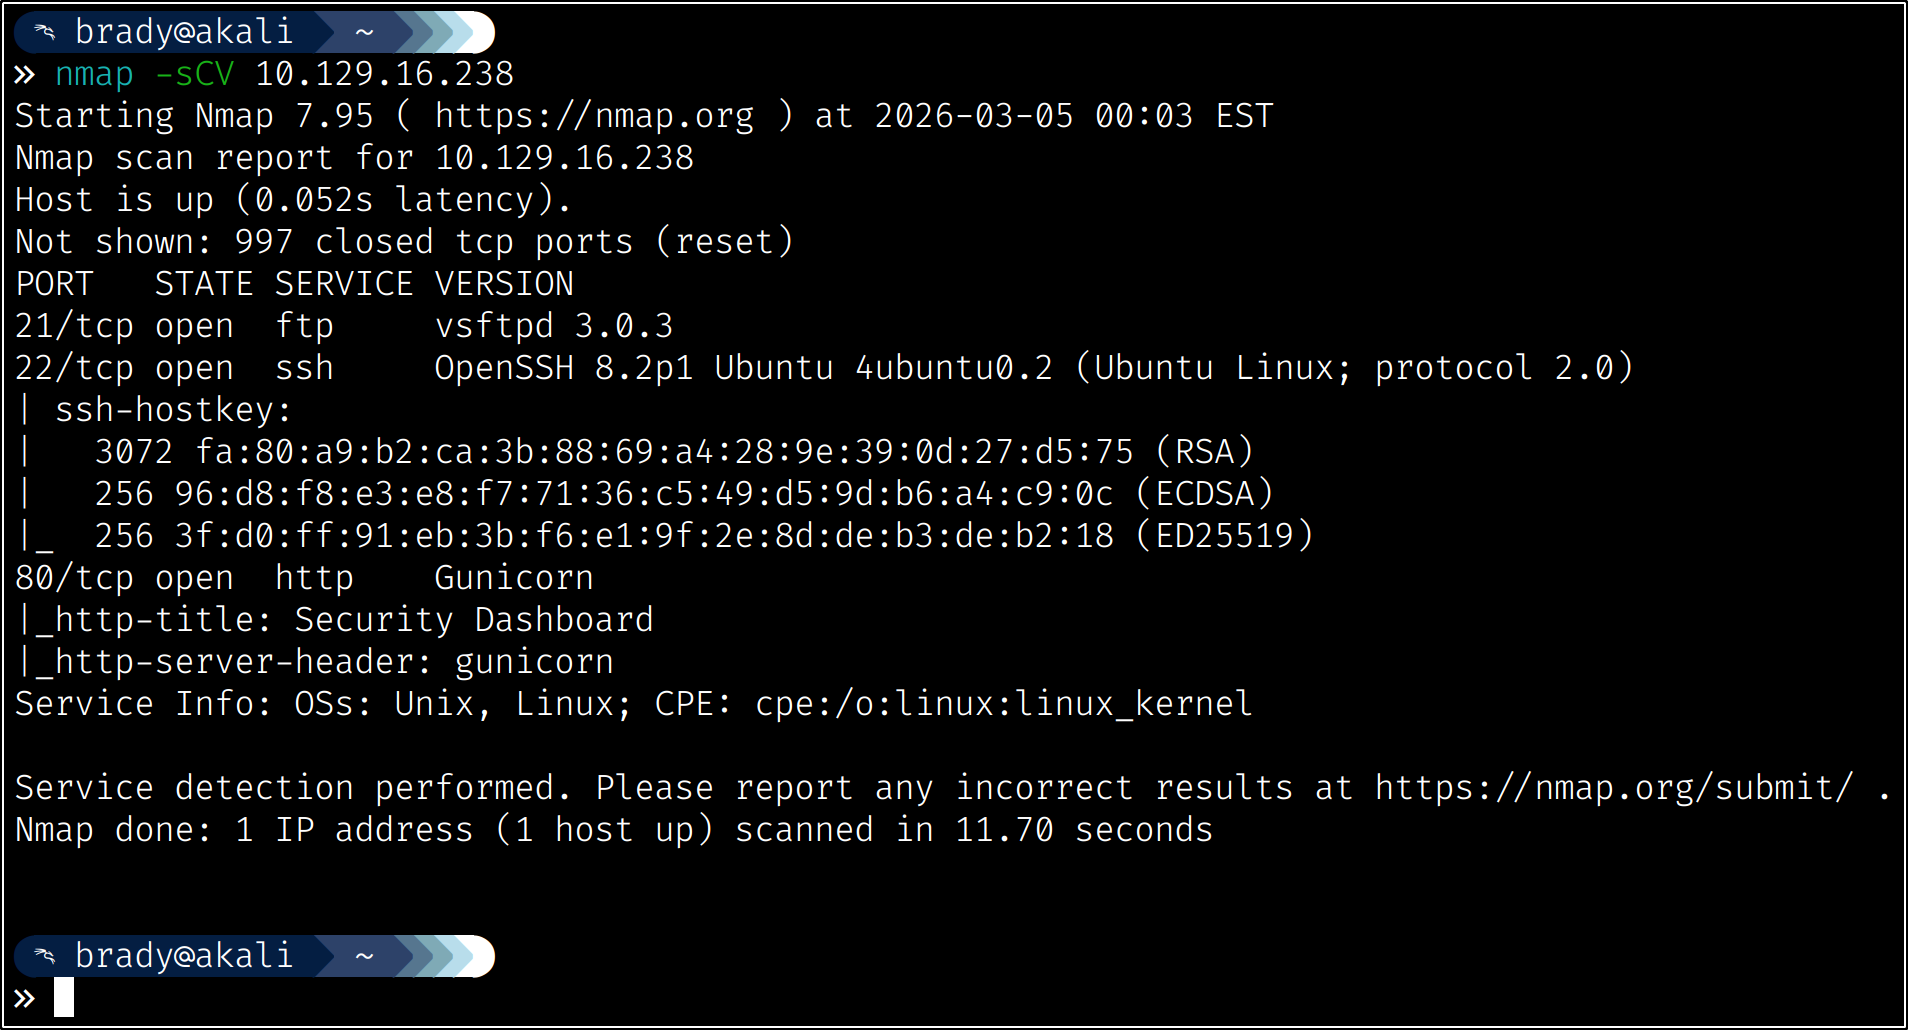1908x1030 pixels.
Task: Click the double-chevron prompt symbol before nmap
Action: click(25, 75)
